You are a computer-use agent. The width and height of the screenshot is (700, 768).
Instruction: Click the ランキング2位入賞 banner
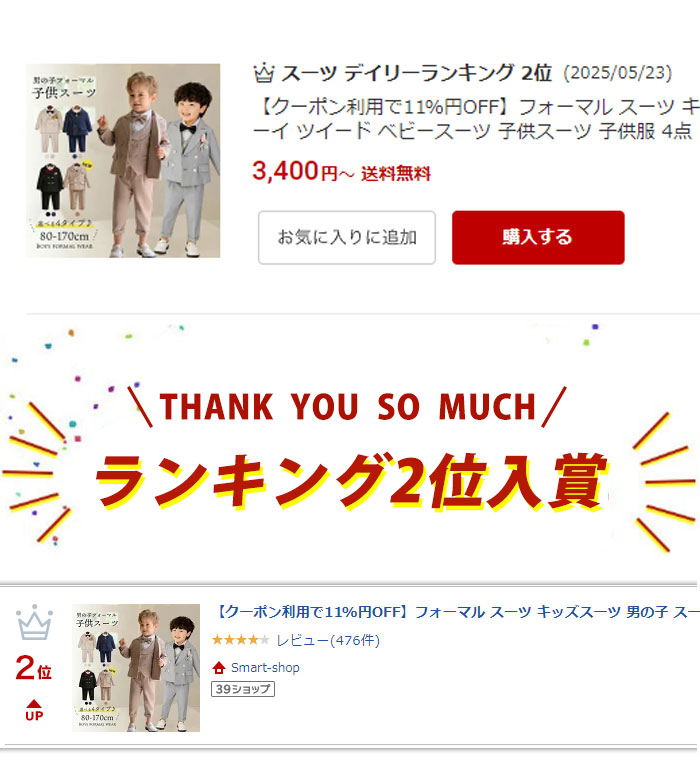tap(351, 480)
